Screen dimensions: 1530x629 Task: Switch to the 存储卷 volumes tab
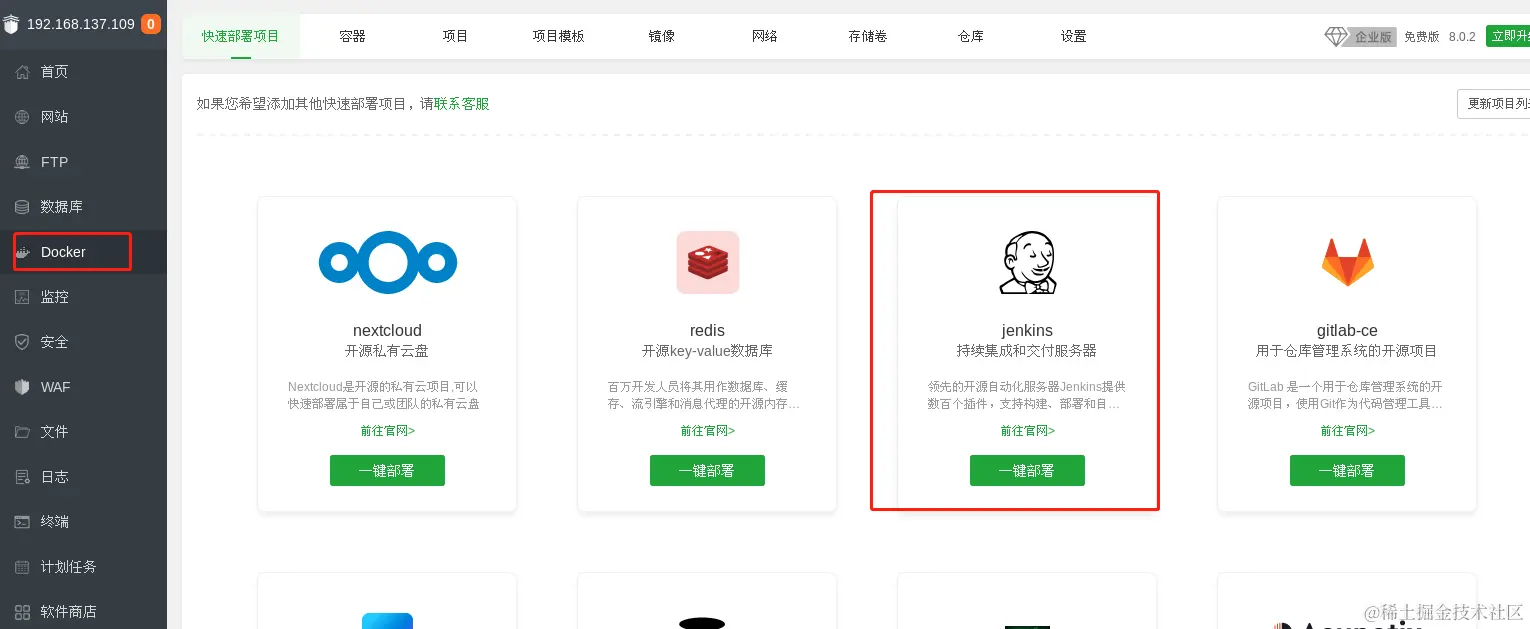[868, 36]
